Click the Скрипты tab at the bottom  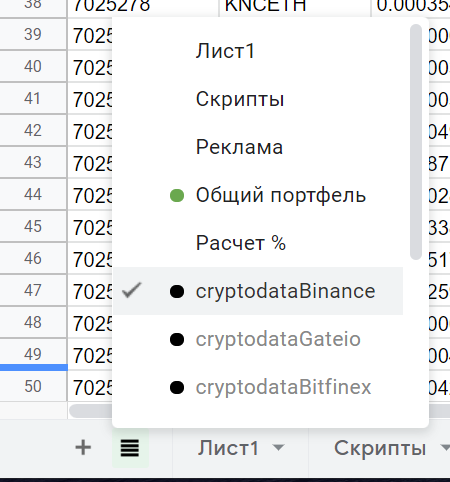click(x=380, y=448)
